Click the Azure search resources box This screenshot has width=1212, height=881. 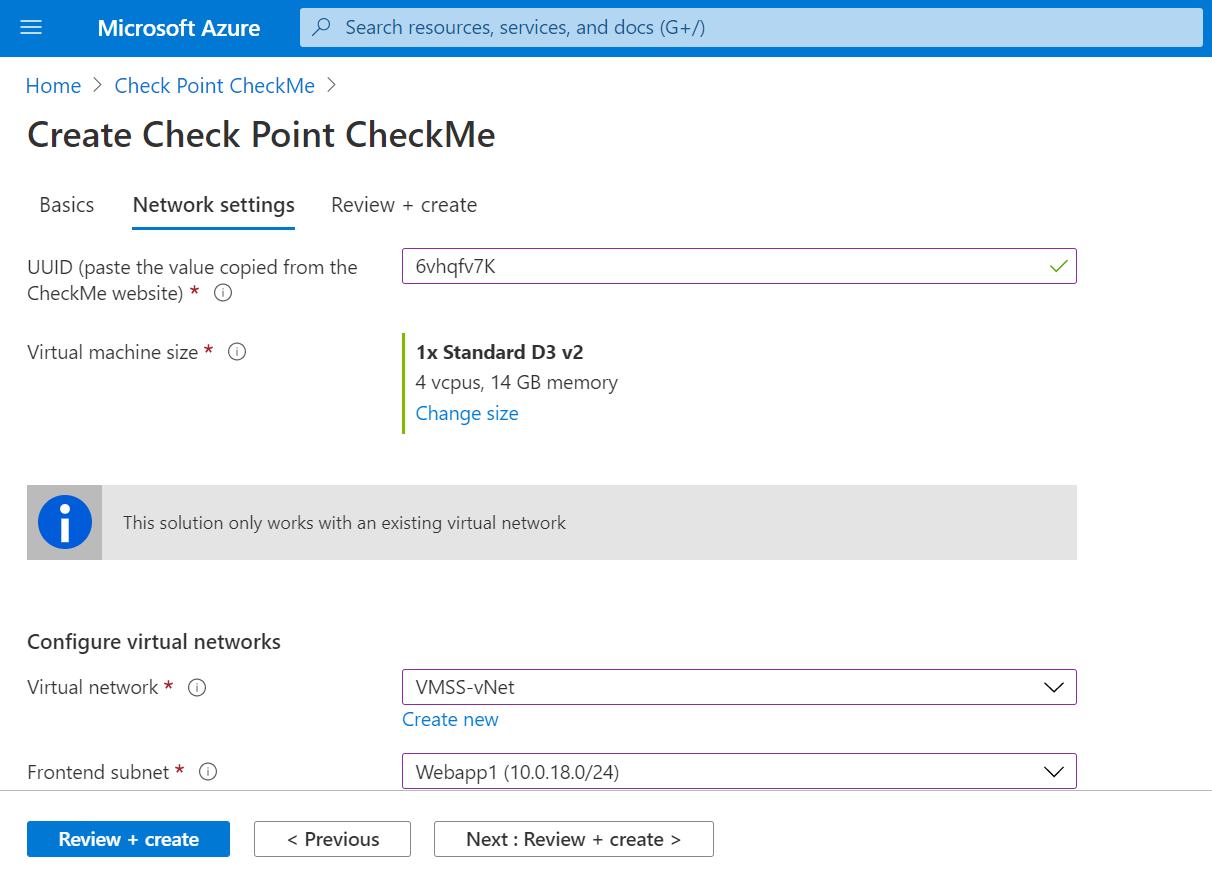point(751,28)
